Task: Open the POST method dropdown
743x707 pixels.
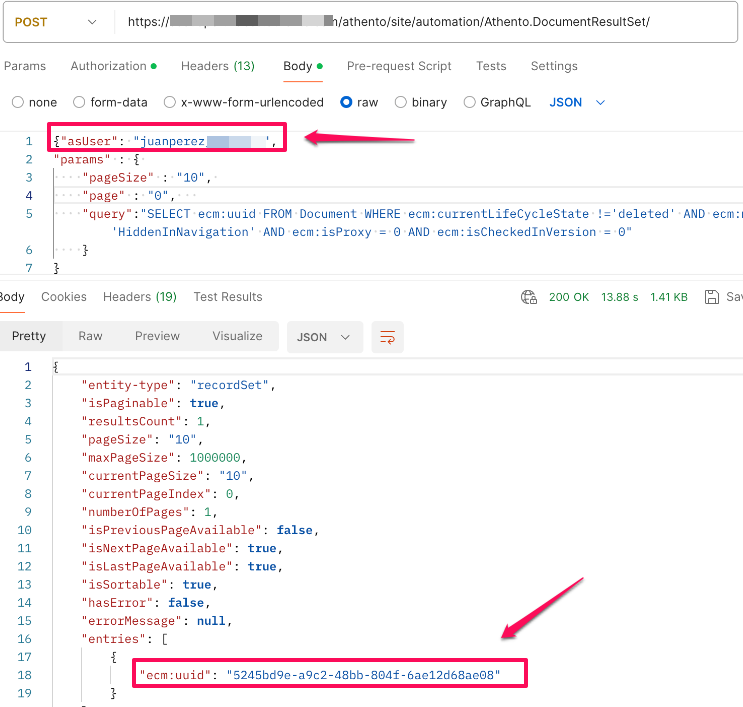Action: [56, 22]
